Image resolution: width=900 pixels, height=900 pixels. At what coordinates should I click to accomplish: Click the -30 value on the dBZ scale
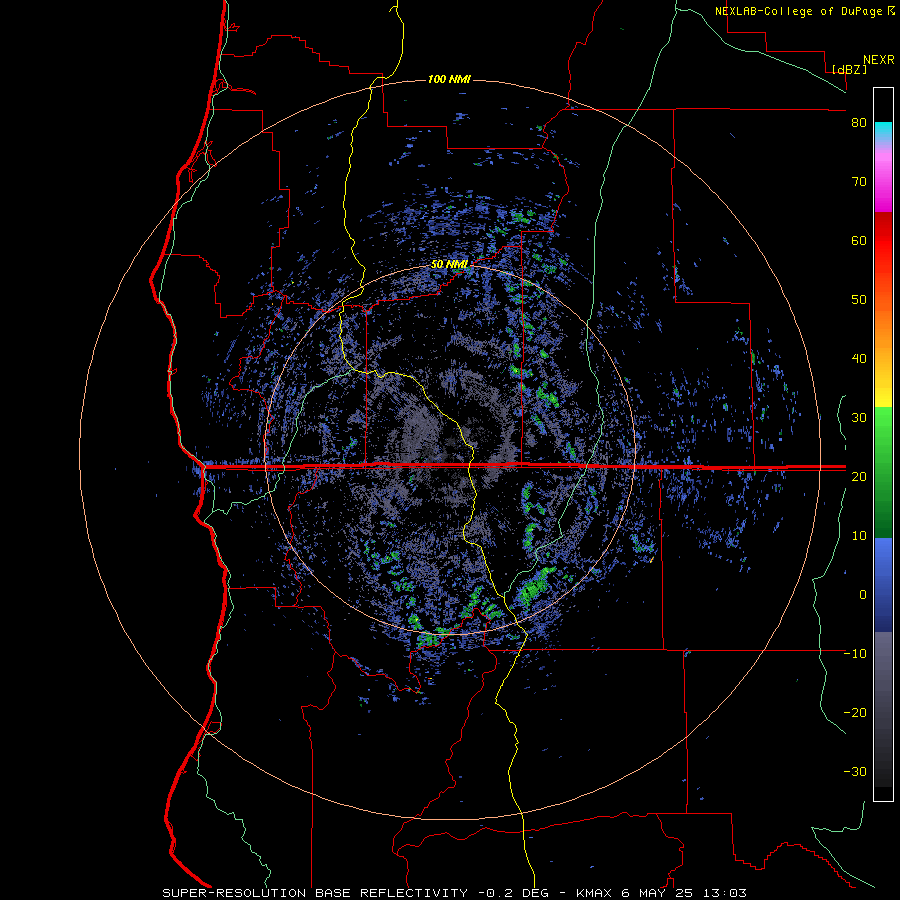[x=855, y=771]
